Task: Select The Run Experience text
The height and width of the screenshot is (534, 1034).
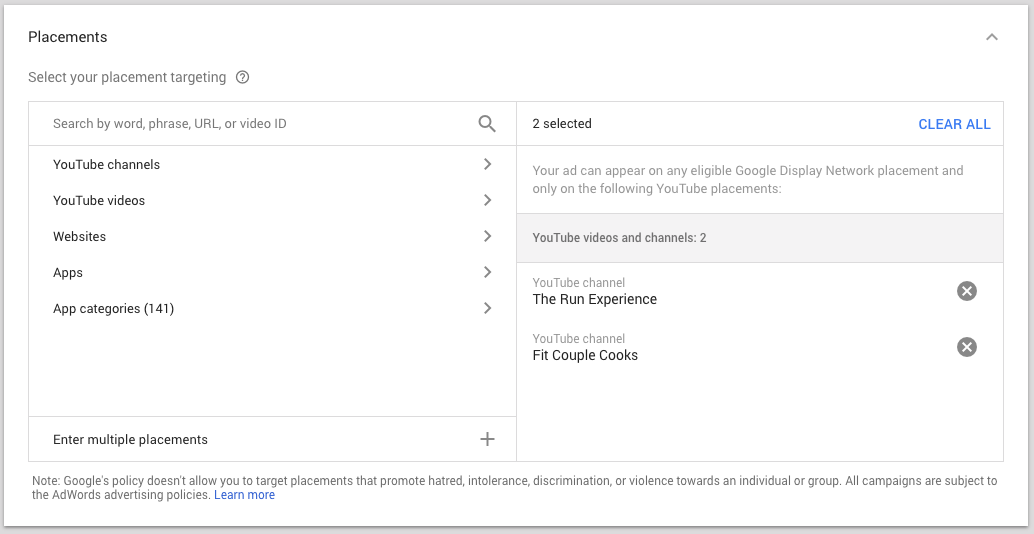Action: pos(595,299)
